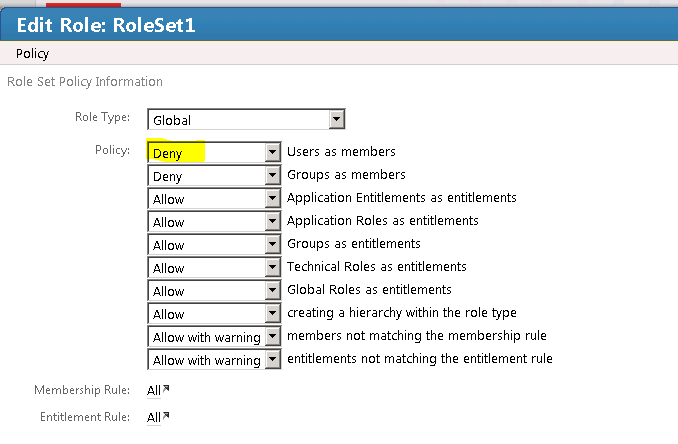The width and height of the screenshot is (678, 444).
Task: Expand the Groups as entitlements dropdown
Action: click(x=272, y=245)
